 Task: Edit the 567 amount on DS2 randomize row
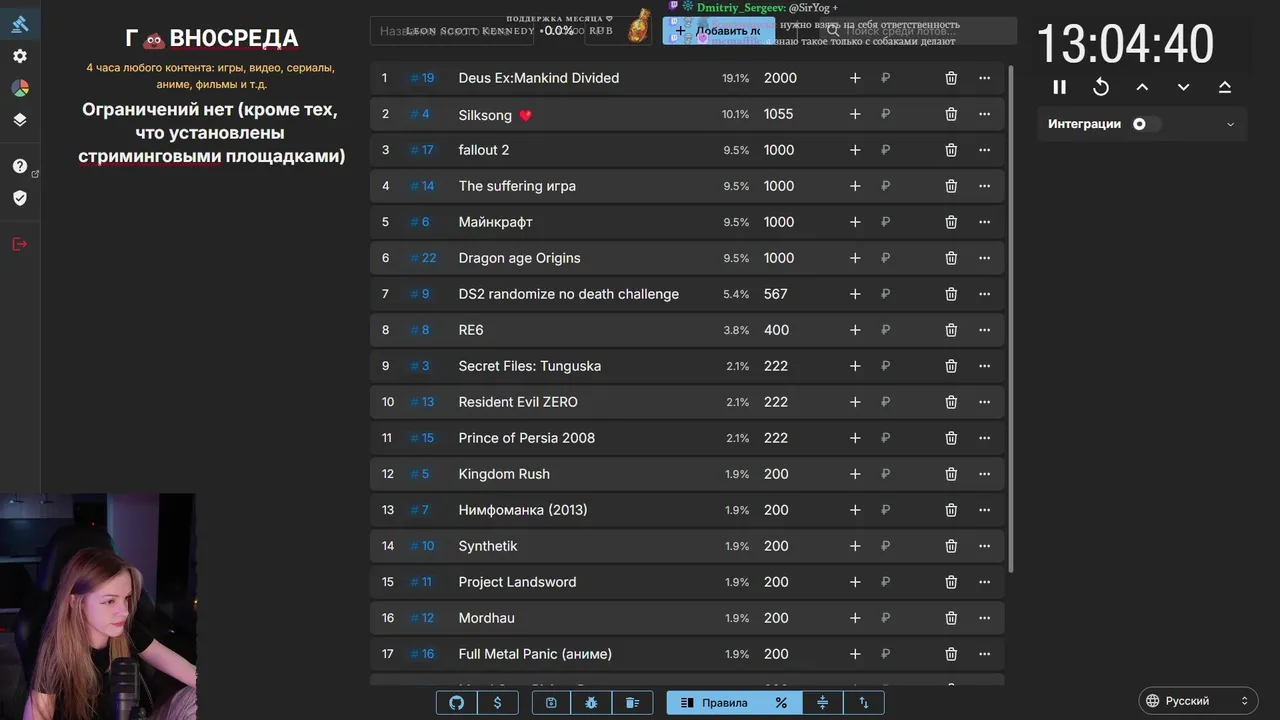click(776, 294)
